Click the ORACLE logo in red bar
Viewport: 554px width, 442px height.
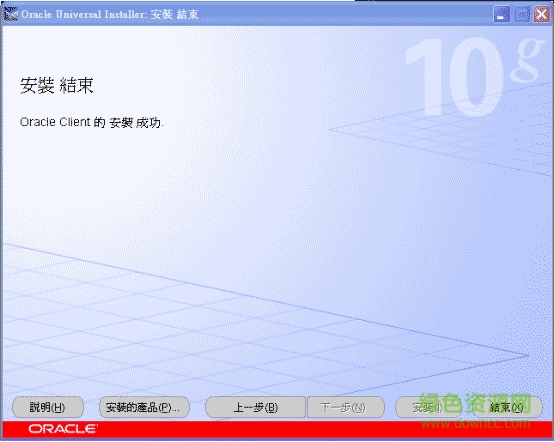coord(63,429)
